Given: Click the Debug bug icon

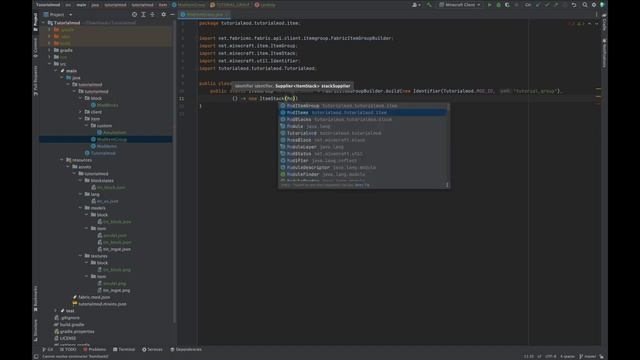Looking at the screenshot, I should click(498, 5).
